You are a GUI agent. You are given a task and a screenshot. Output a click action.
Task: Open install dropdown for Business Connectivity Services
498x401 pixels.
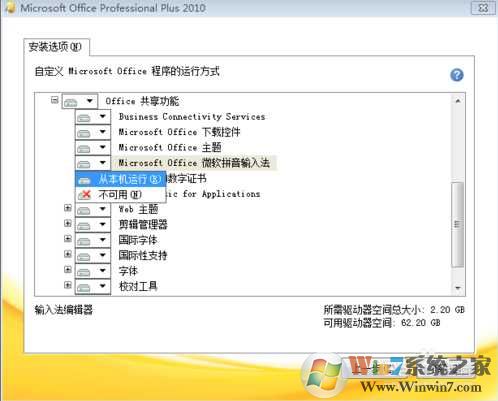(x=93, y=117)
